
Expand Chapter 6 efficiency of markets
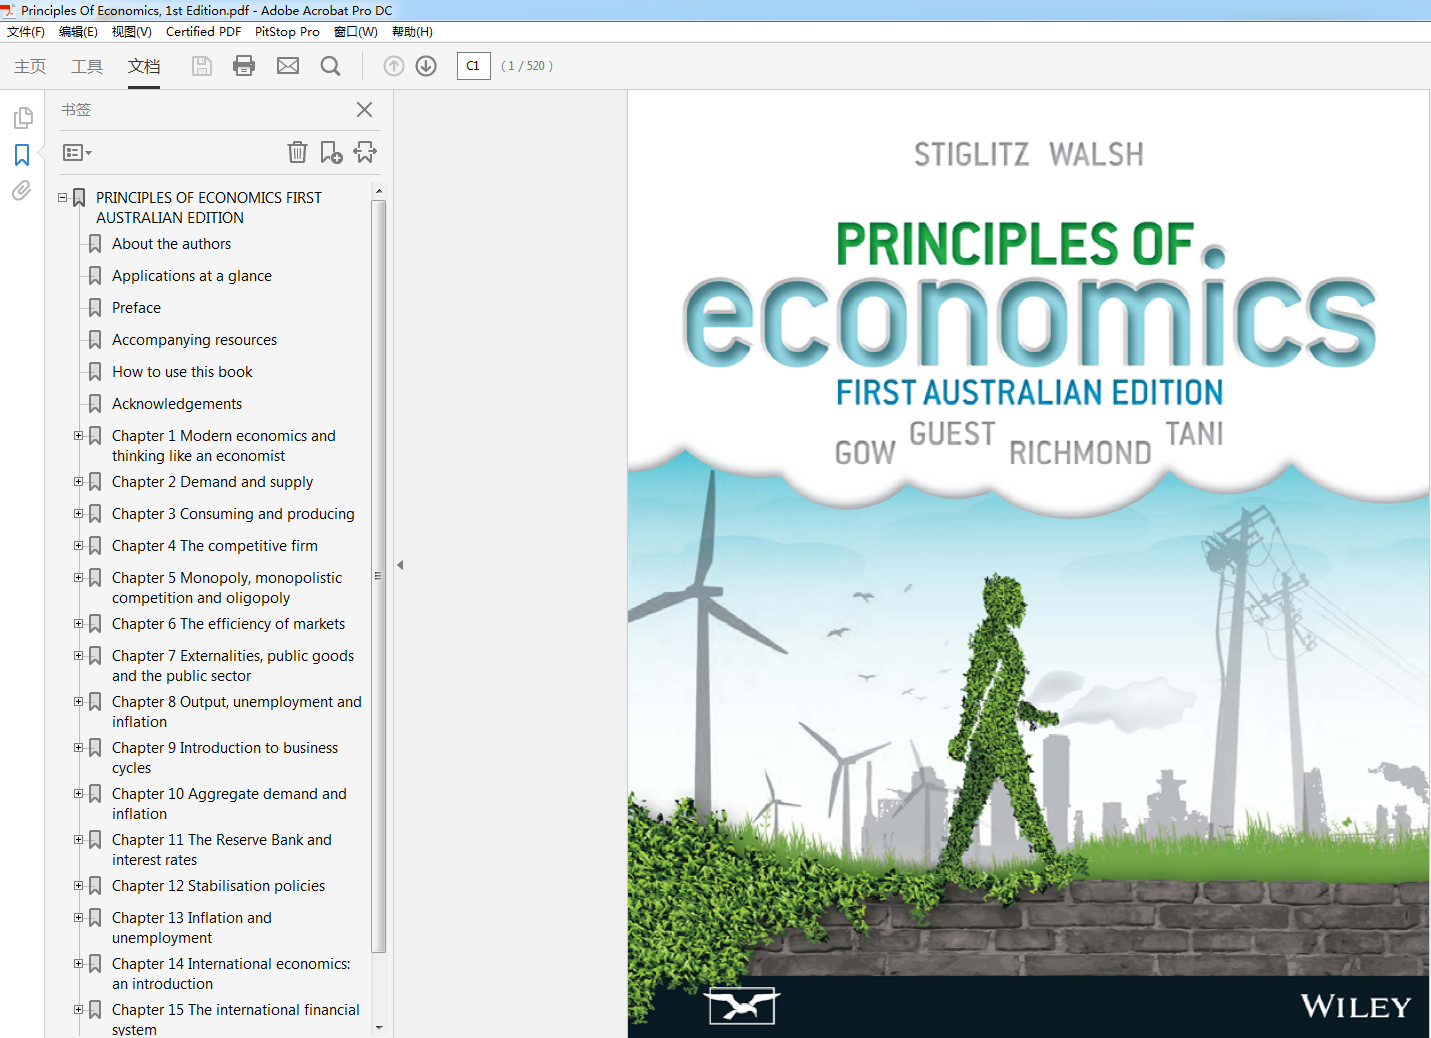pos(78,624)
